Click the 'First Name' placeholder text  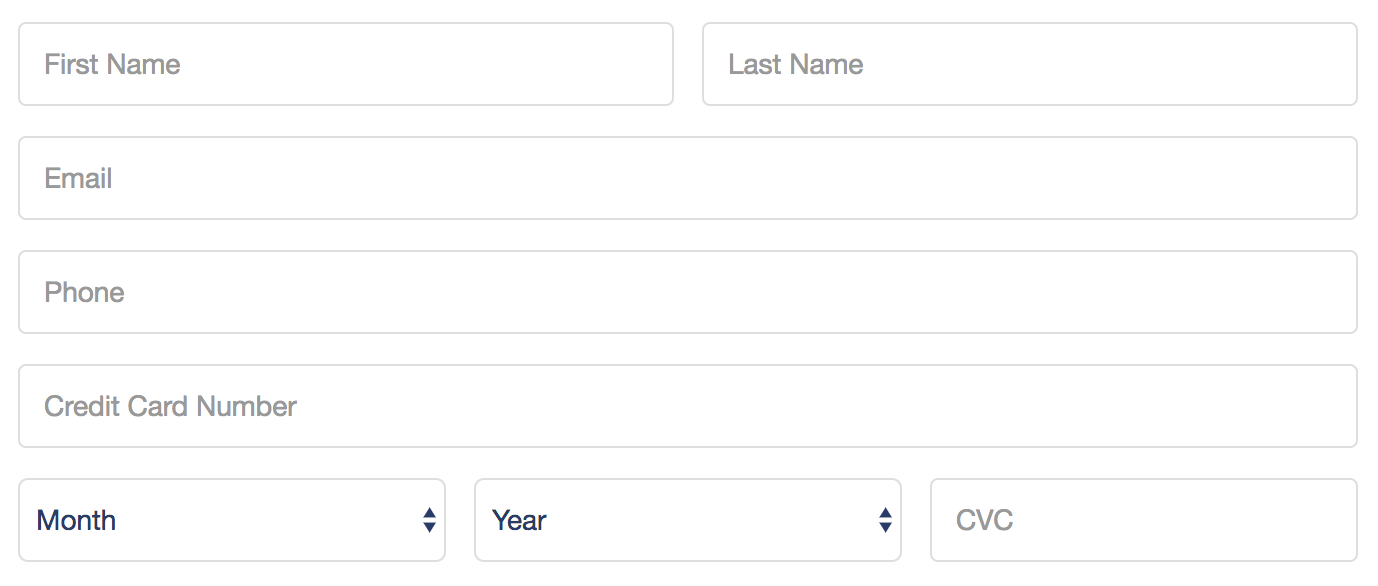(x=113, y=65)
